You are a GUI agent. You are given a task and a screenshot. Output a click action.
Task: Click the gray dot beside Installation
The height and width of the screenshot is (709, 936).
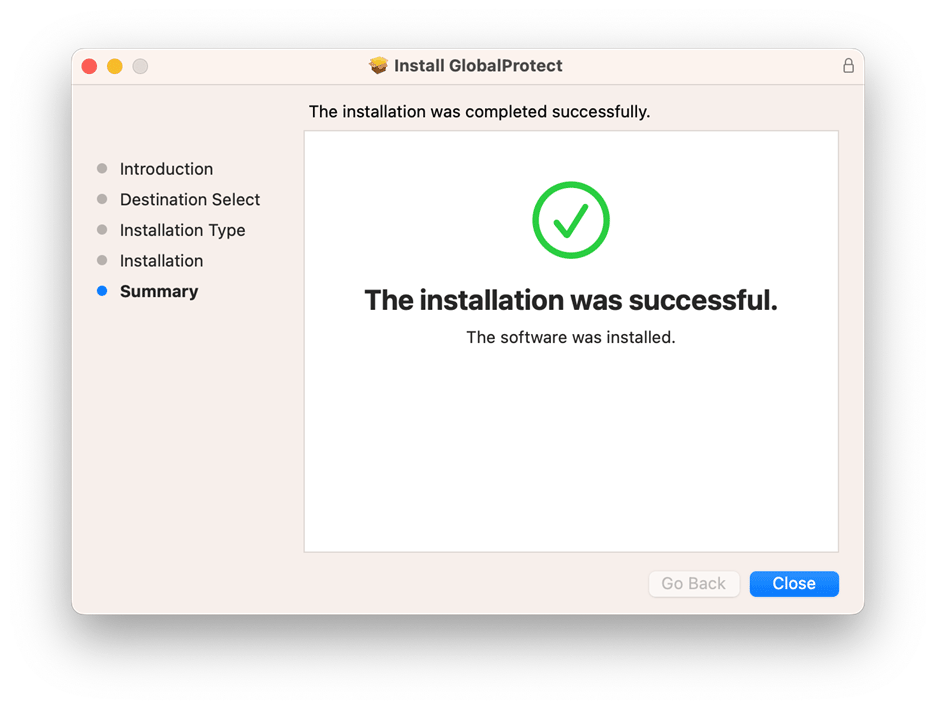point(102,260)
